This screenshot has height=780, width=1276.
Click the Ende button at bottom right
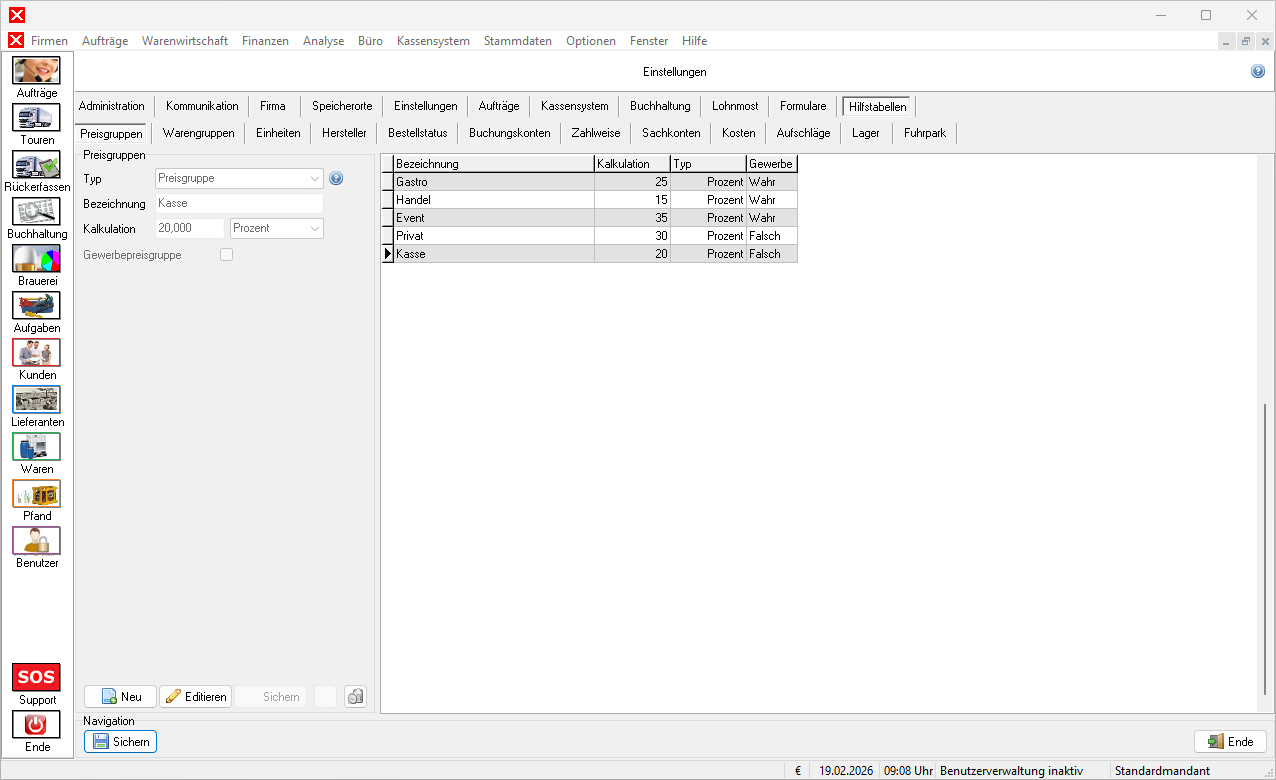pyautogui.click(x=1230, y=742)
